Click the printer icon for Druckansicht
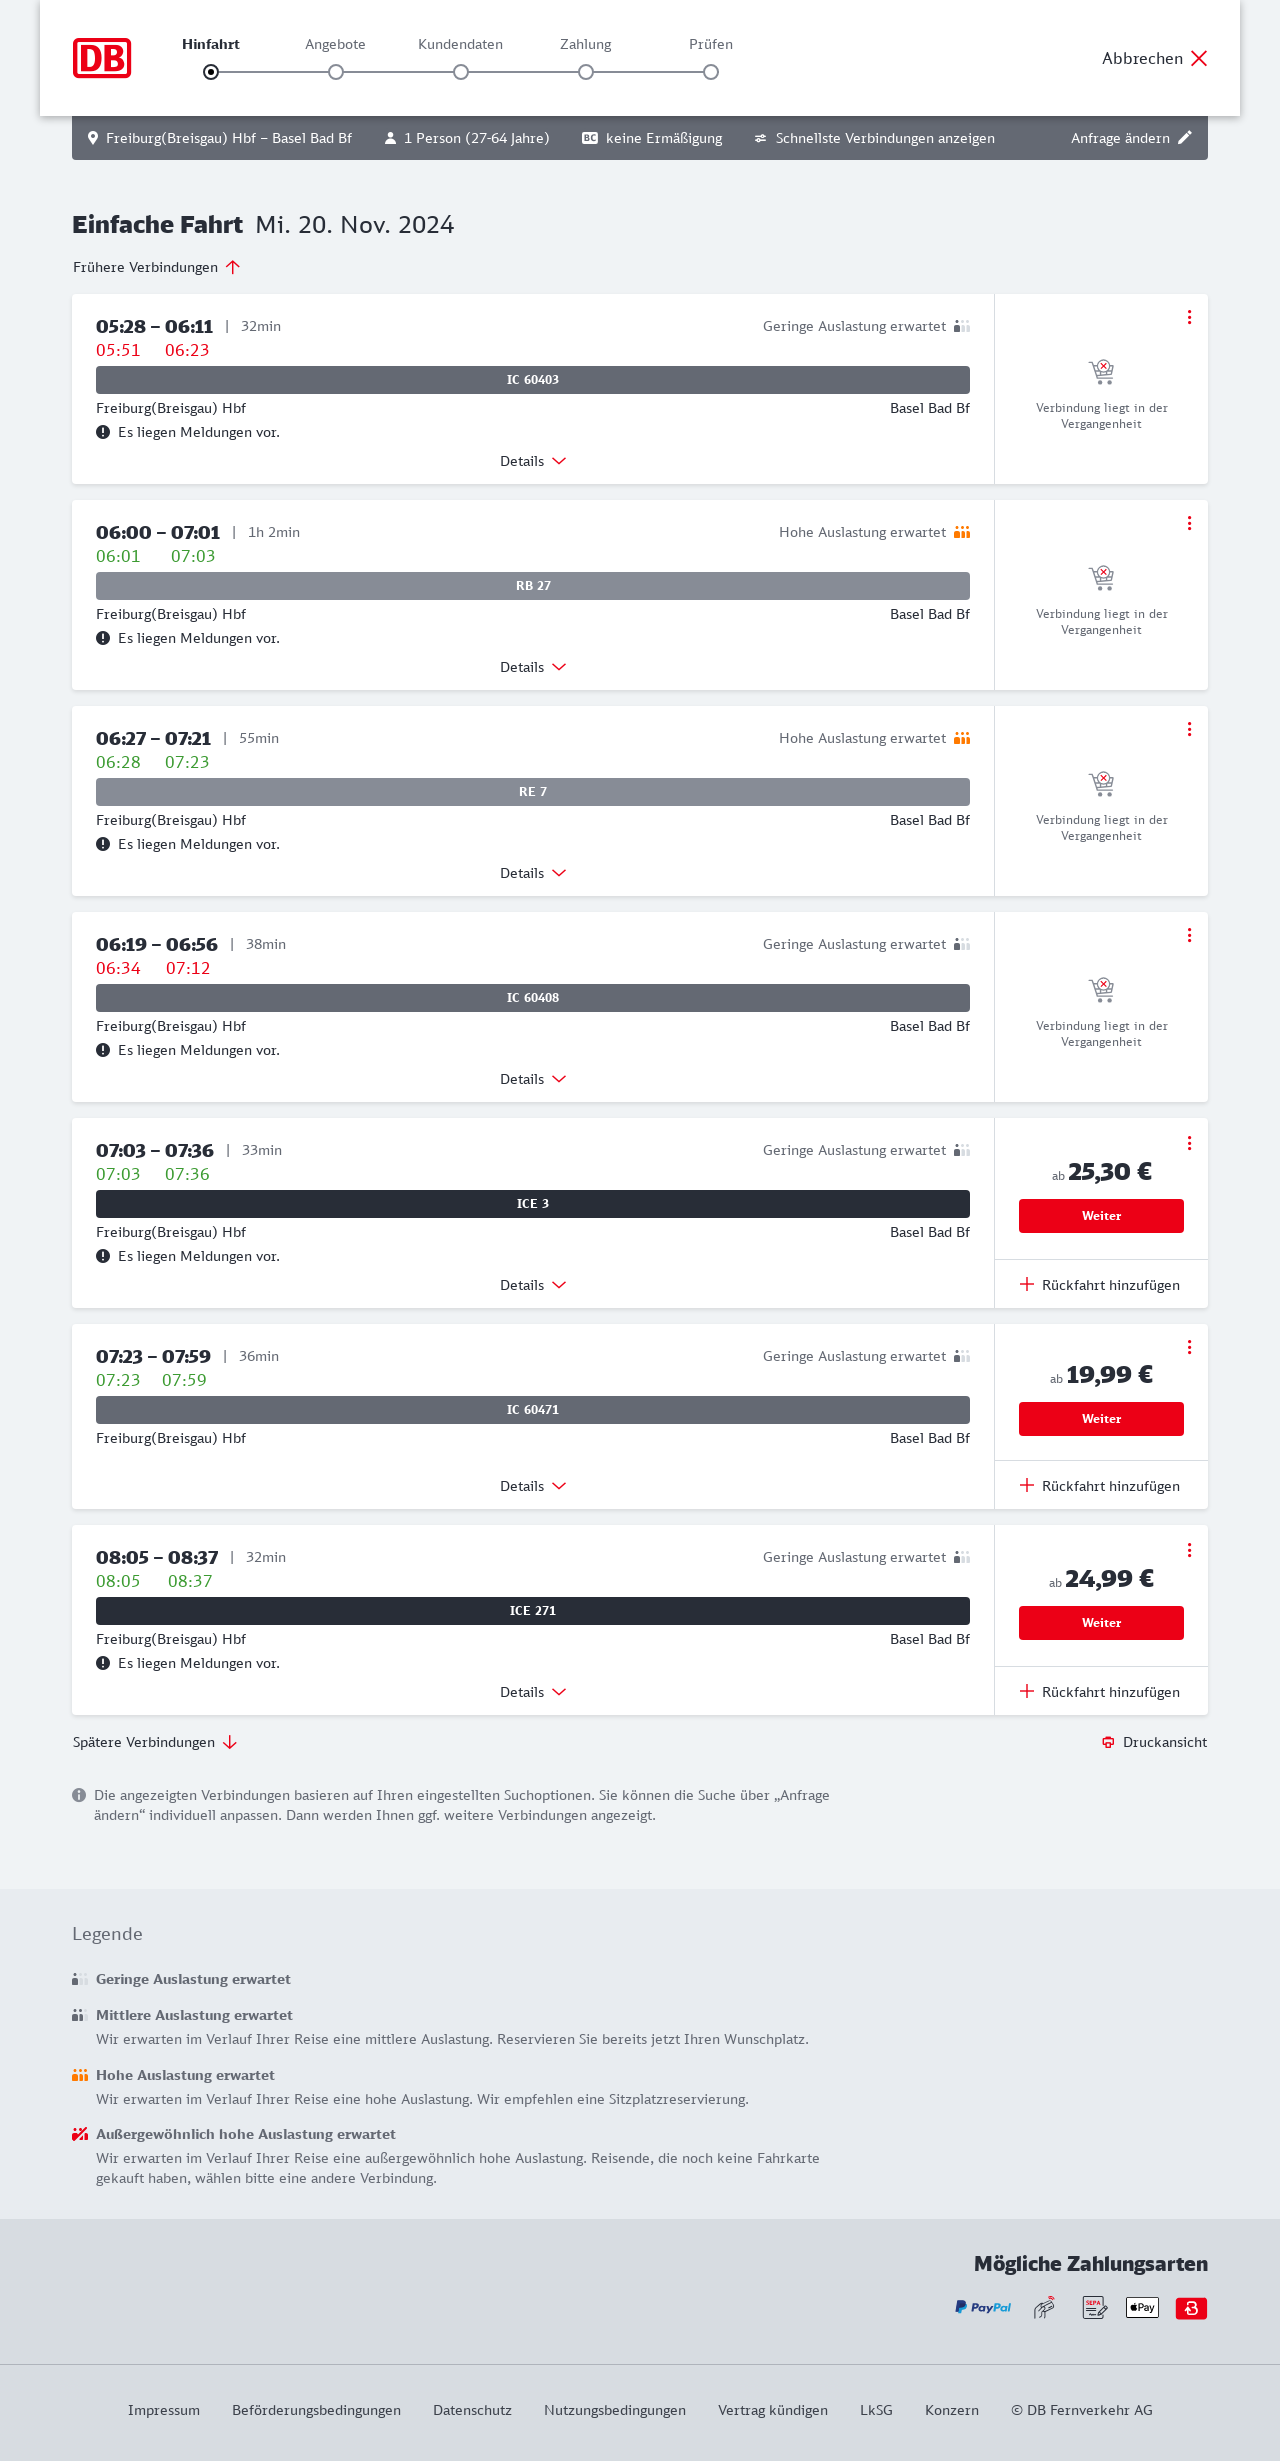 (1108, 1742)
